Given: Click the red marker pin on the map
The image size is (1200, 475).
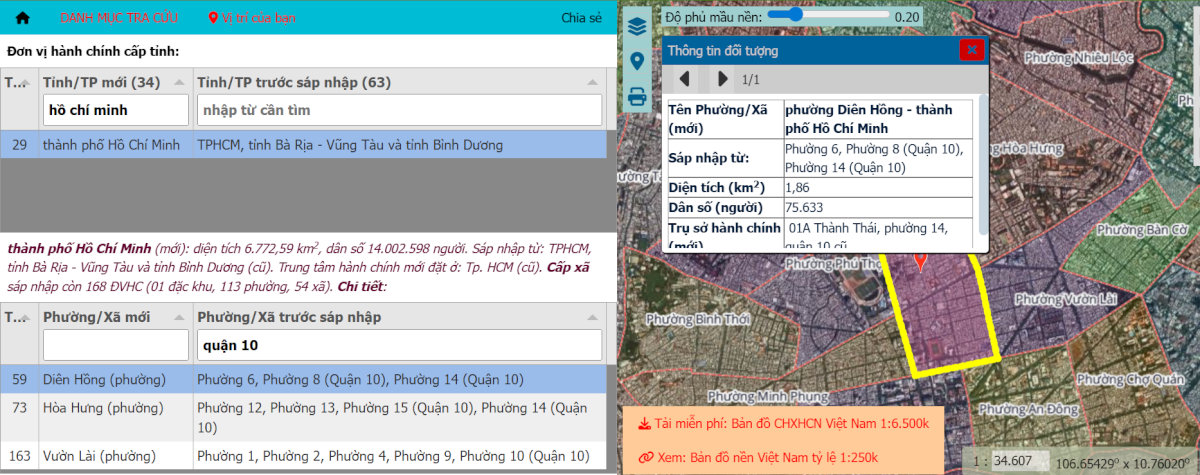Looking at the screenshot, I should pyautogui.click(x=920, y=260).
